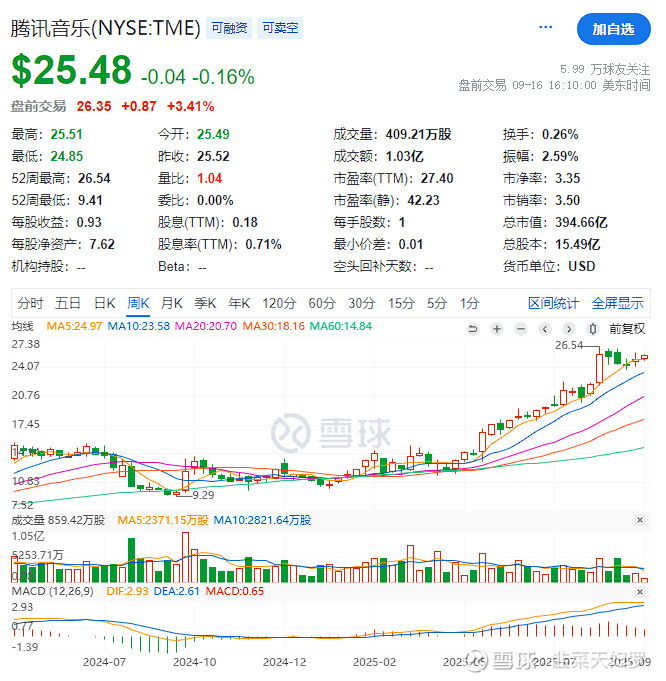Click the 52周最高 value 26.54
This screenshot has height=681, width=666.
point(94,178)
